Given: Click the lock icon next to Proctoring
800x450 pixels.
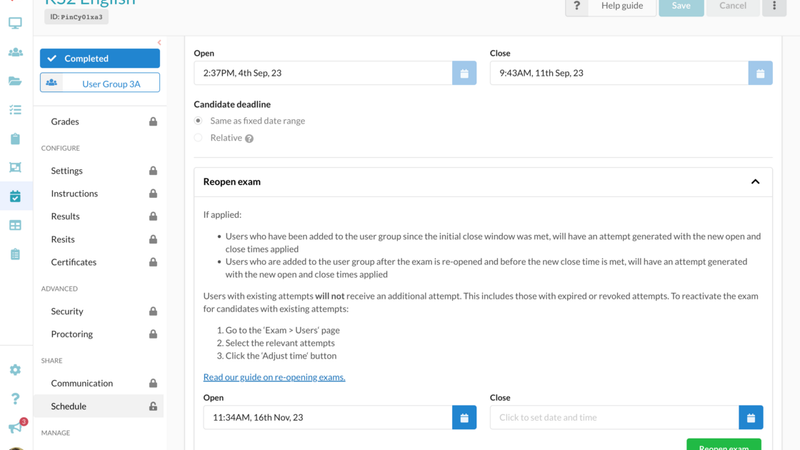Looking at the screenshot, I should point(153,334).
